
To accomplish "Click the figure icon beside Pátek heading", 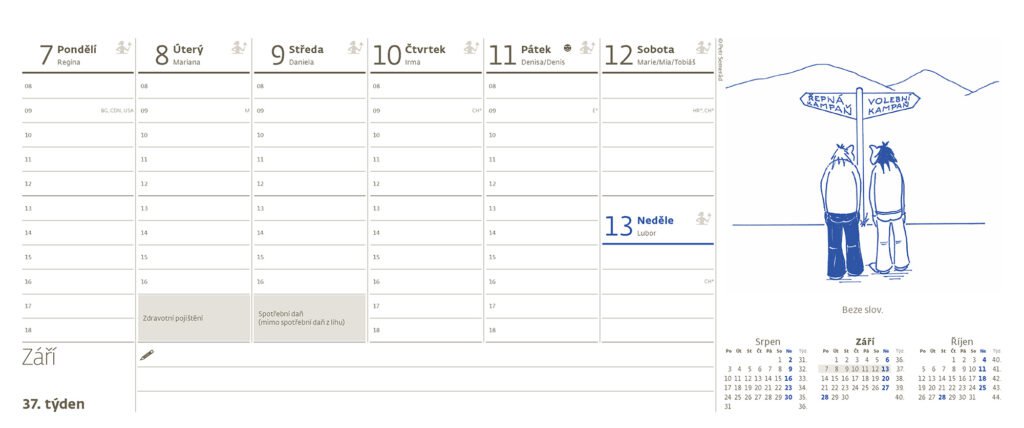I will pyautogui.click(x=587, y=48).
